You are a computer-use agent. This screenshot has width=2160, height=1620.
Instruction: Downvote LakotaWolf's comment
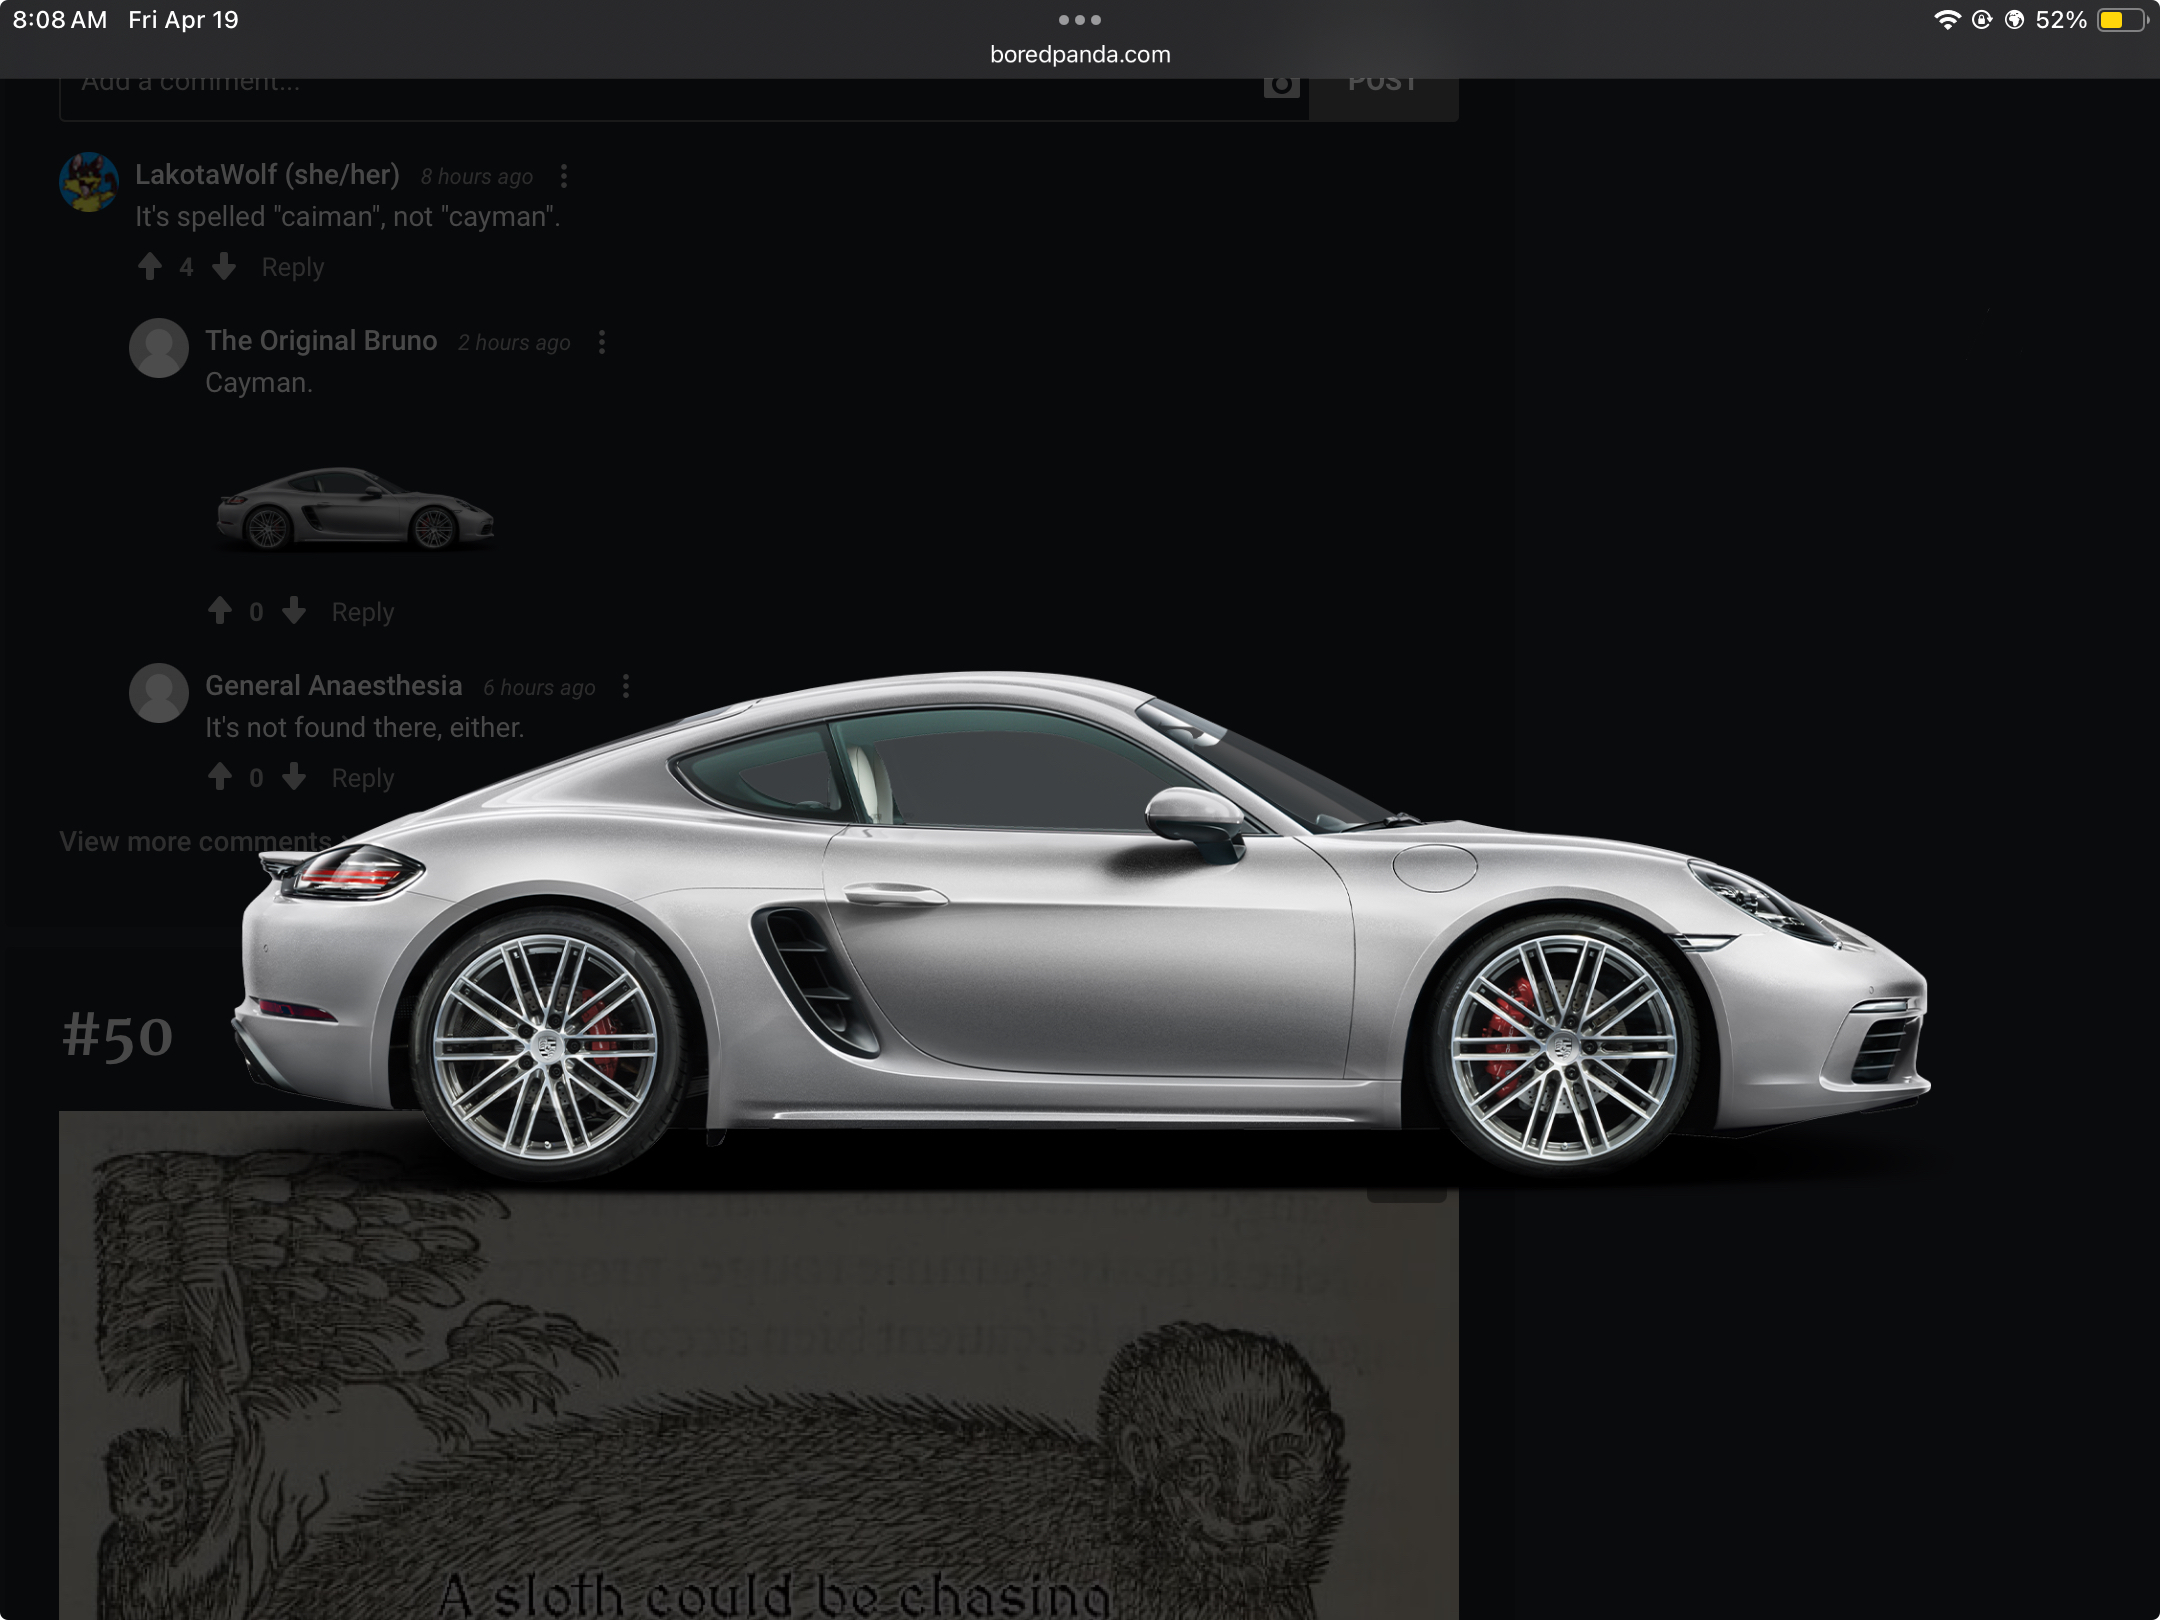coord(224,266)
